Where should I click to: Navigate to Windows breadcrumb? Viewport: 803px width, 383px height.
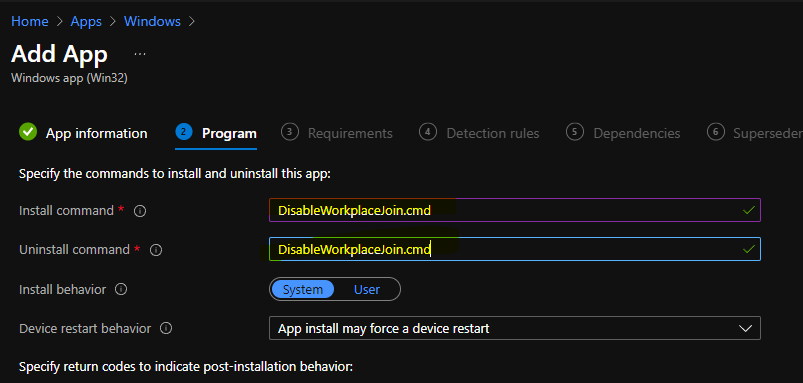click(152, 22)
